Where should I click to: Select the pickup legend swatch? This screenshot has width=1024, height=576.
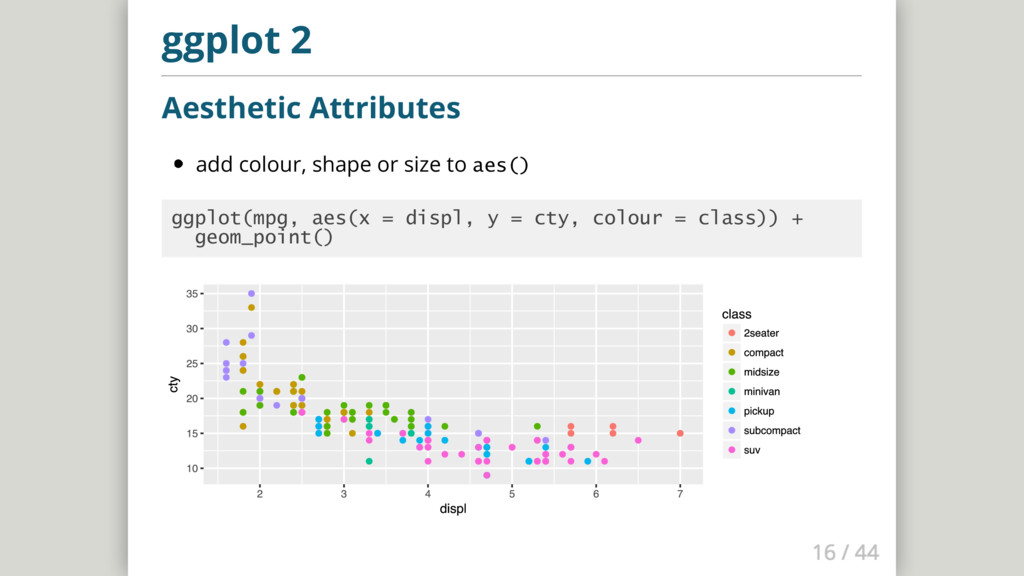(732, 411)
